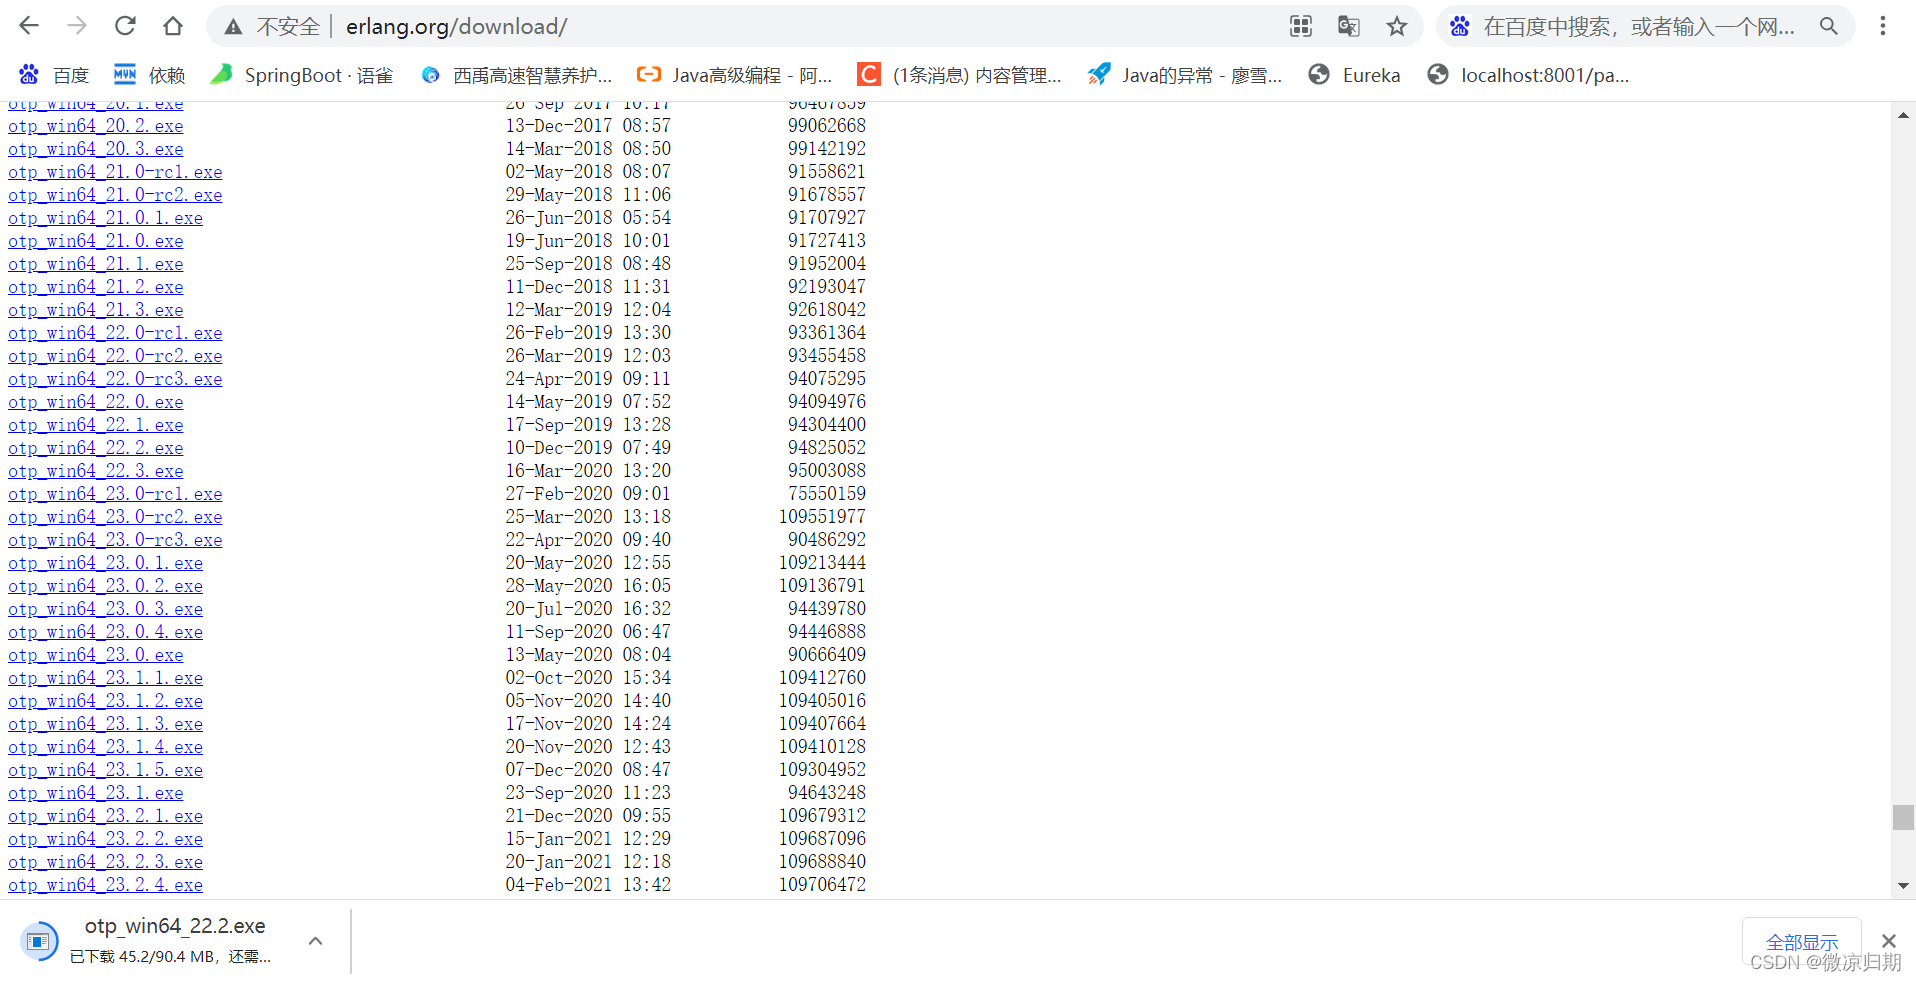
Task: Open the 依赖 MVN bookmark
Action: coord(150,75)
